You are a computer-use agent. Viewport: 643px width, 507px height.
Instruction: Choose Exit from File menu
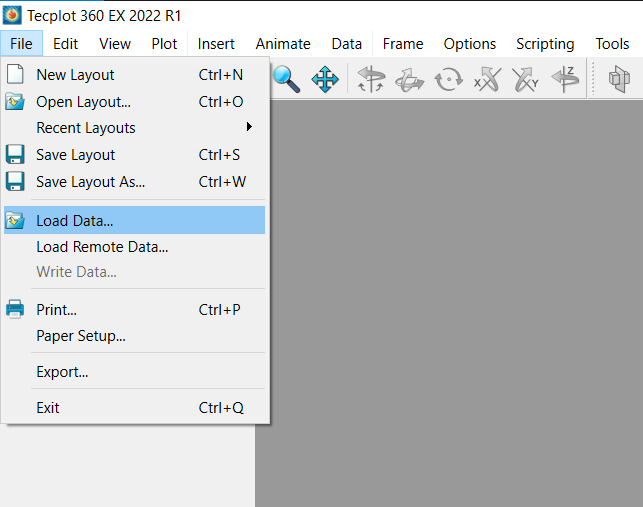[135, 408]
